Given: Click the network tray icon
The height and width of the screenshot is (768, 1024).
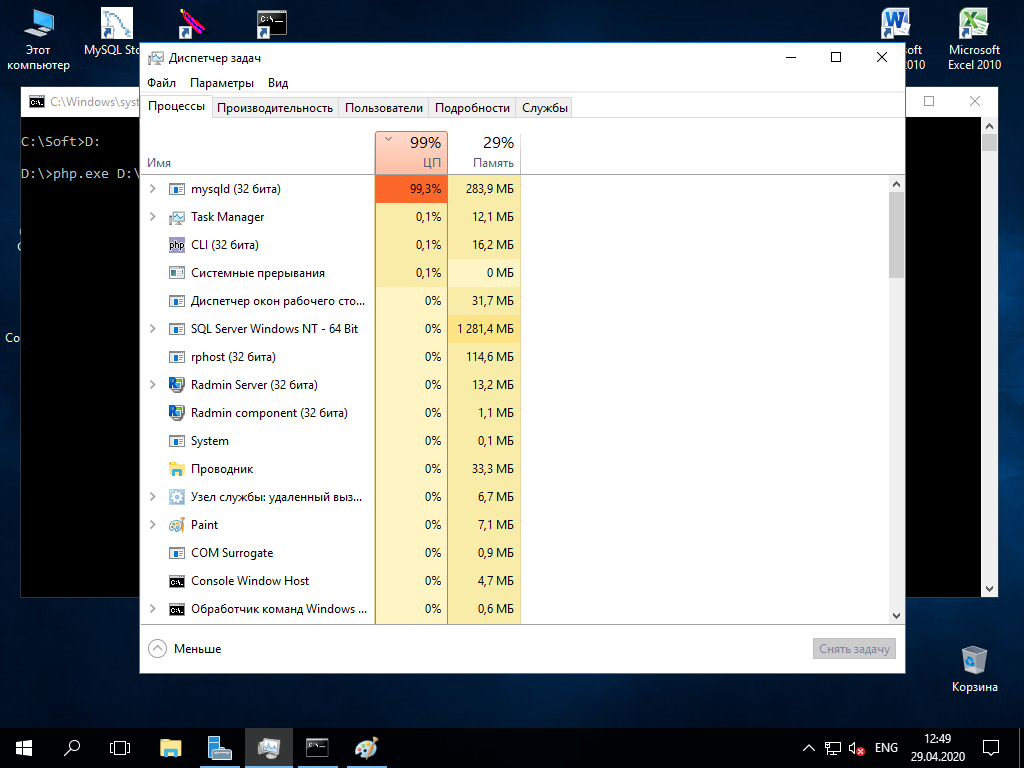Looking at the screenshot, I should (x=833, y=748).
